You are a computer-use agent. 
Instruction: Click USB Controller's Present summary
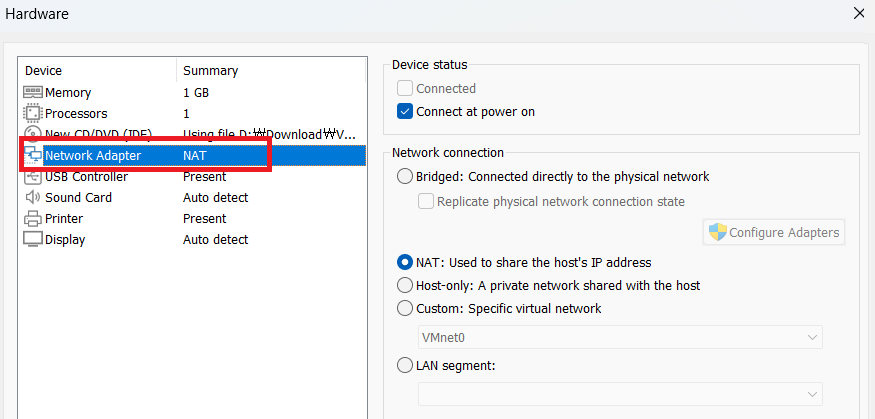point(204,177)
